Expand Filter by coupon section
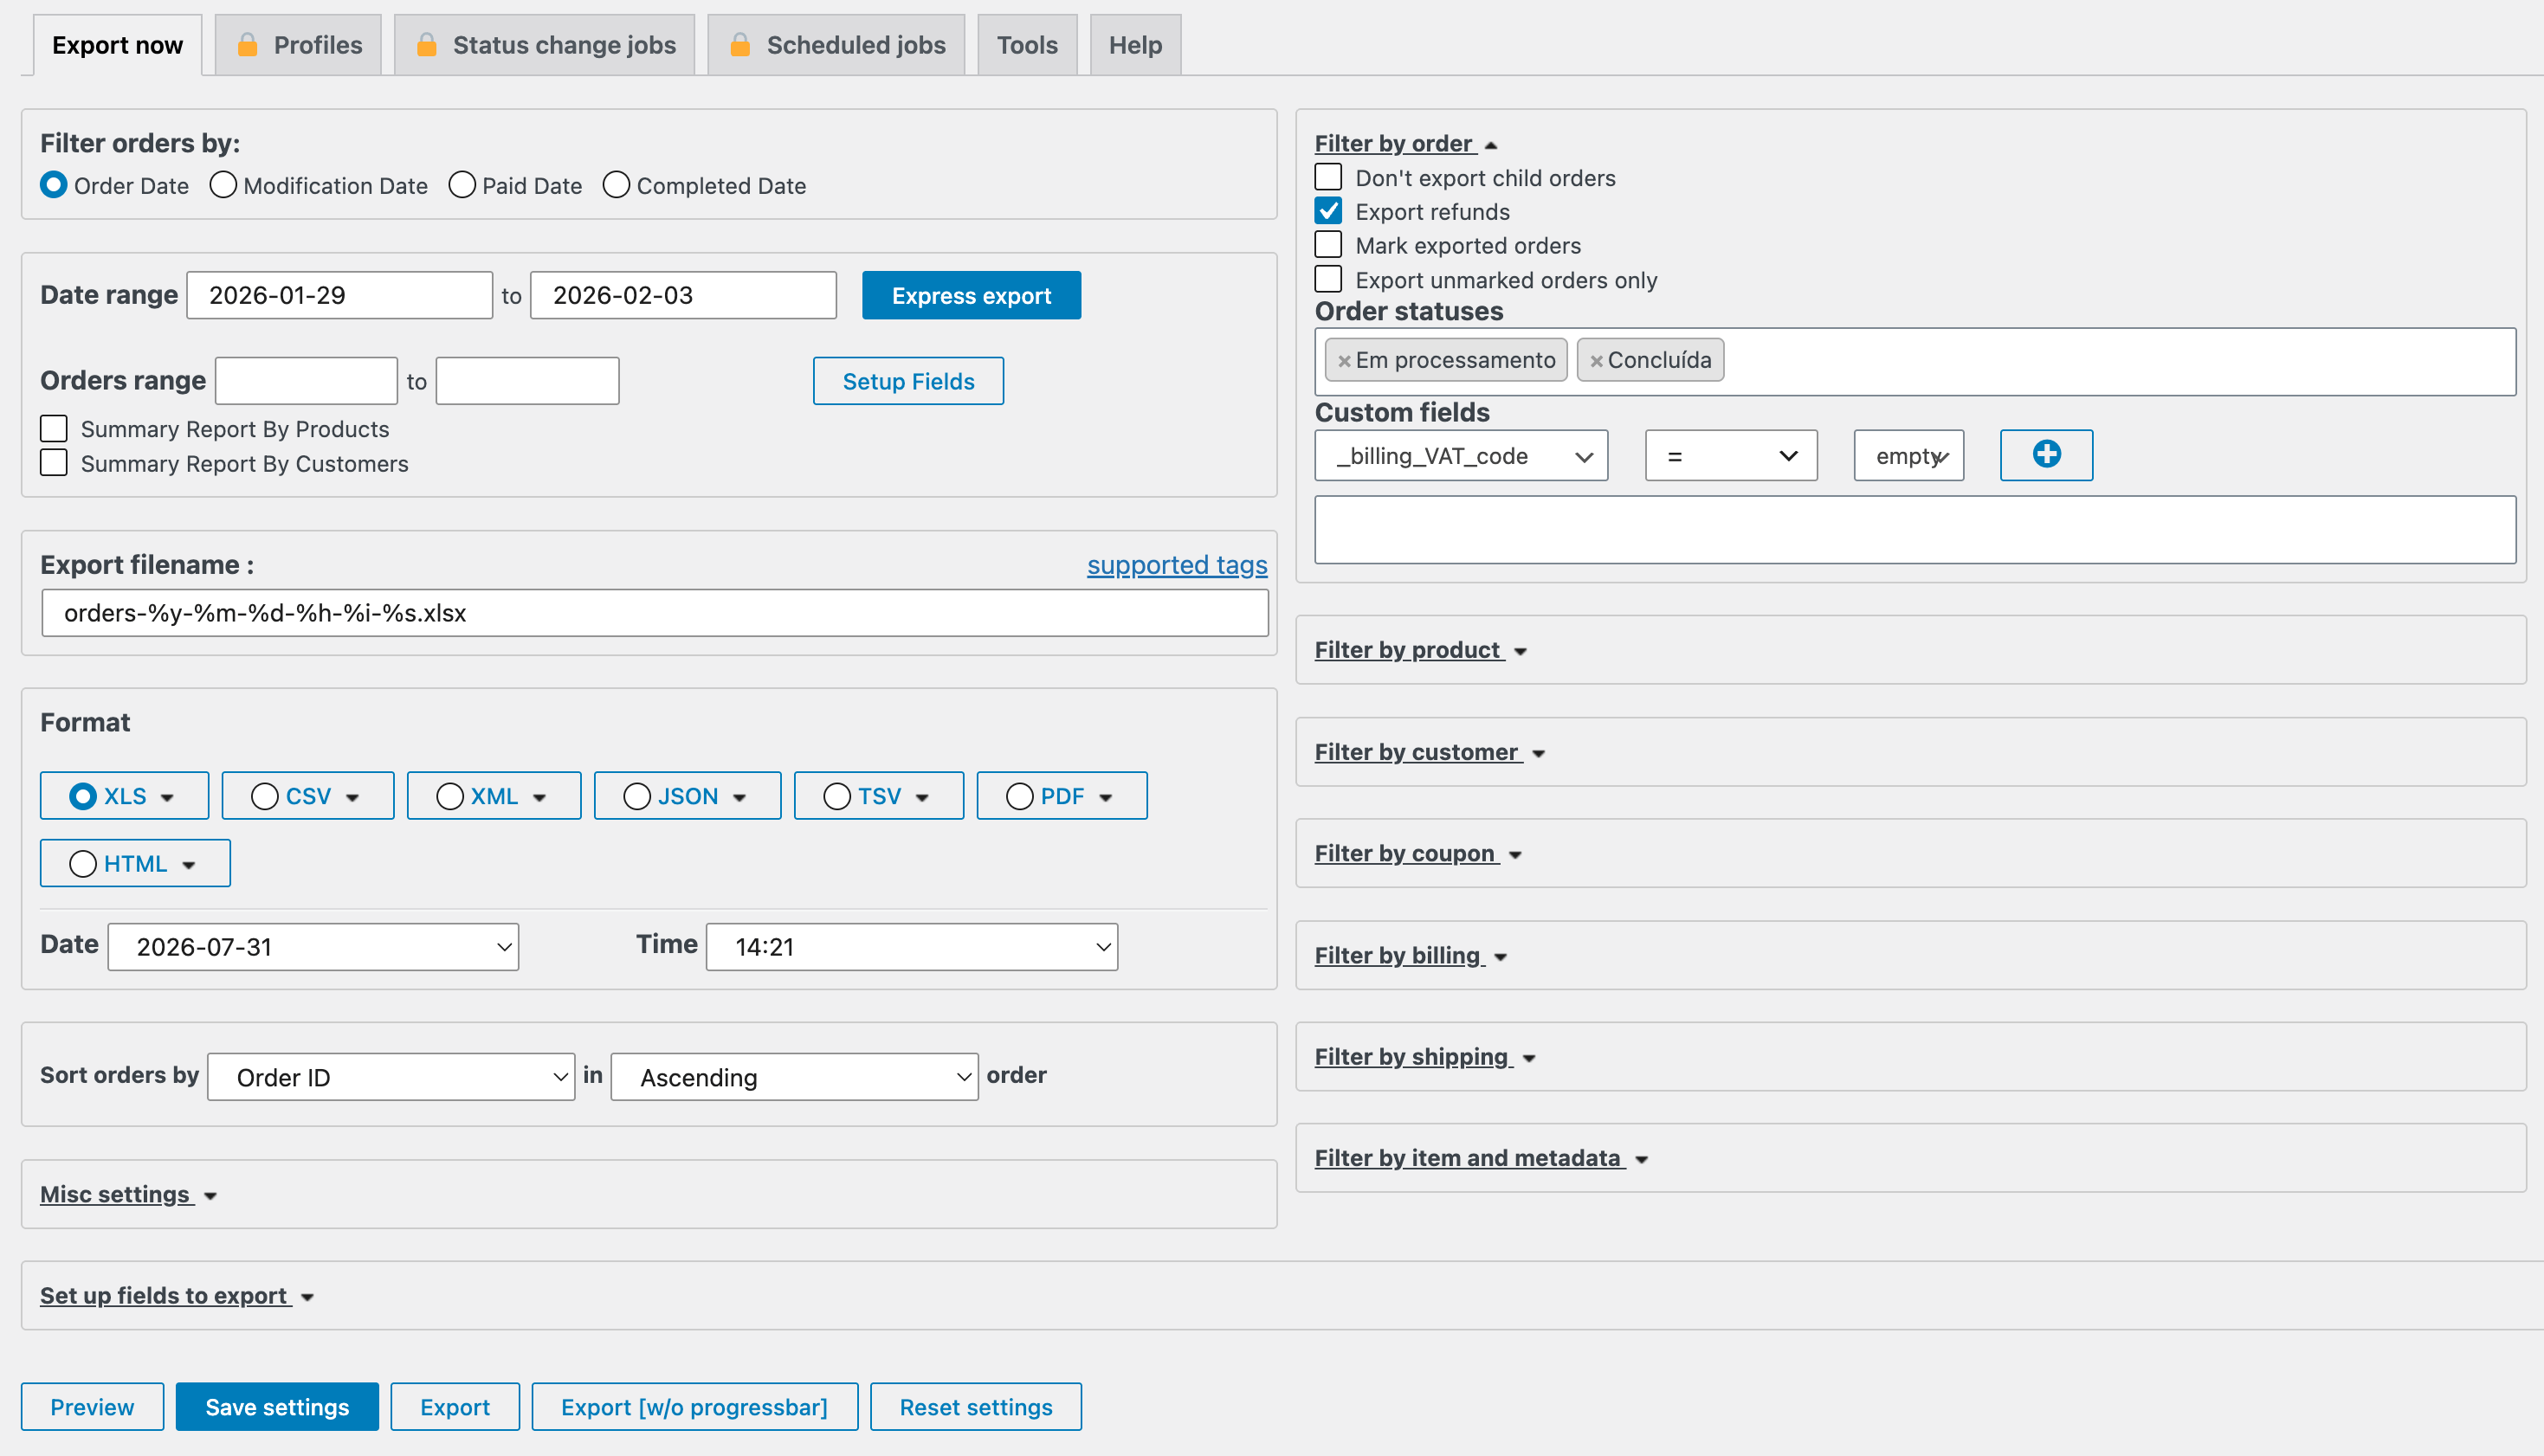Screen dimensions: 2544x1456 [x=1418, y=853]
